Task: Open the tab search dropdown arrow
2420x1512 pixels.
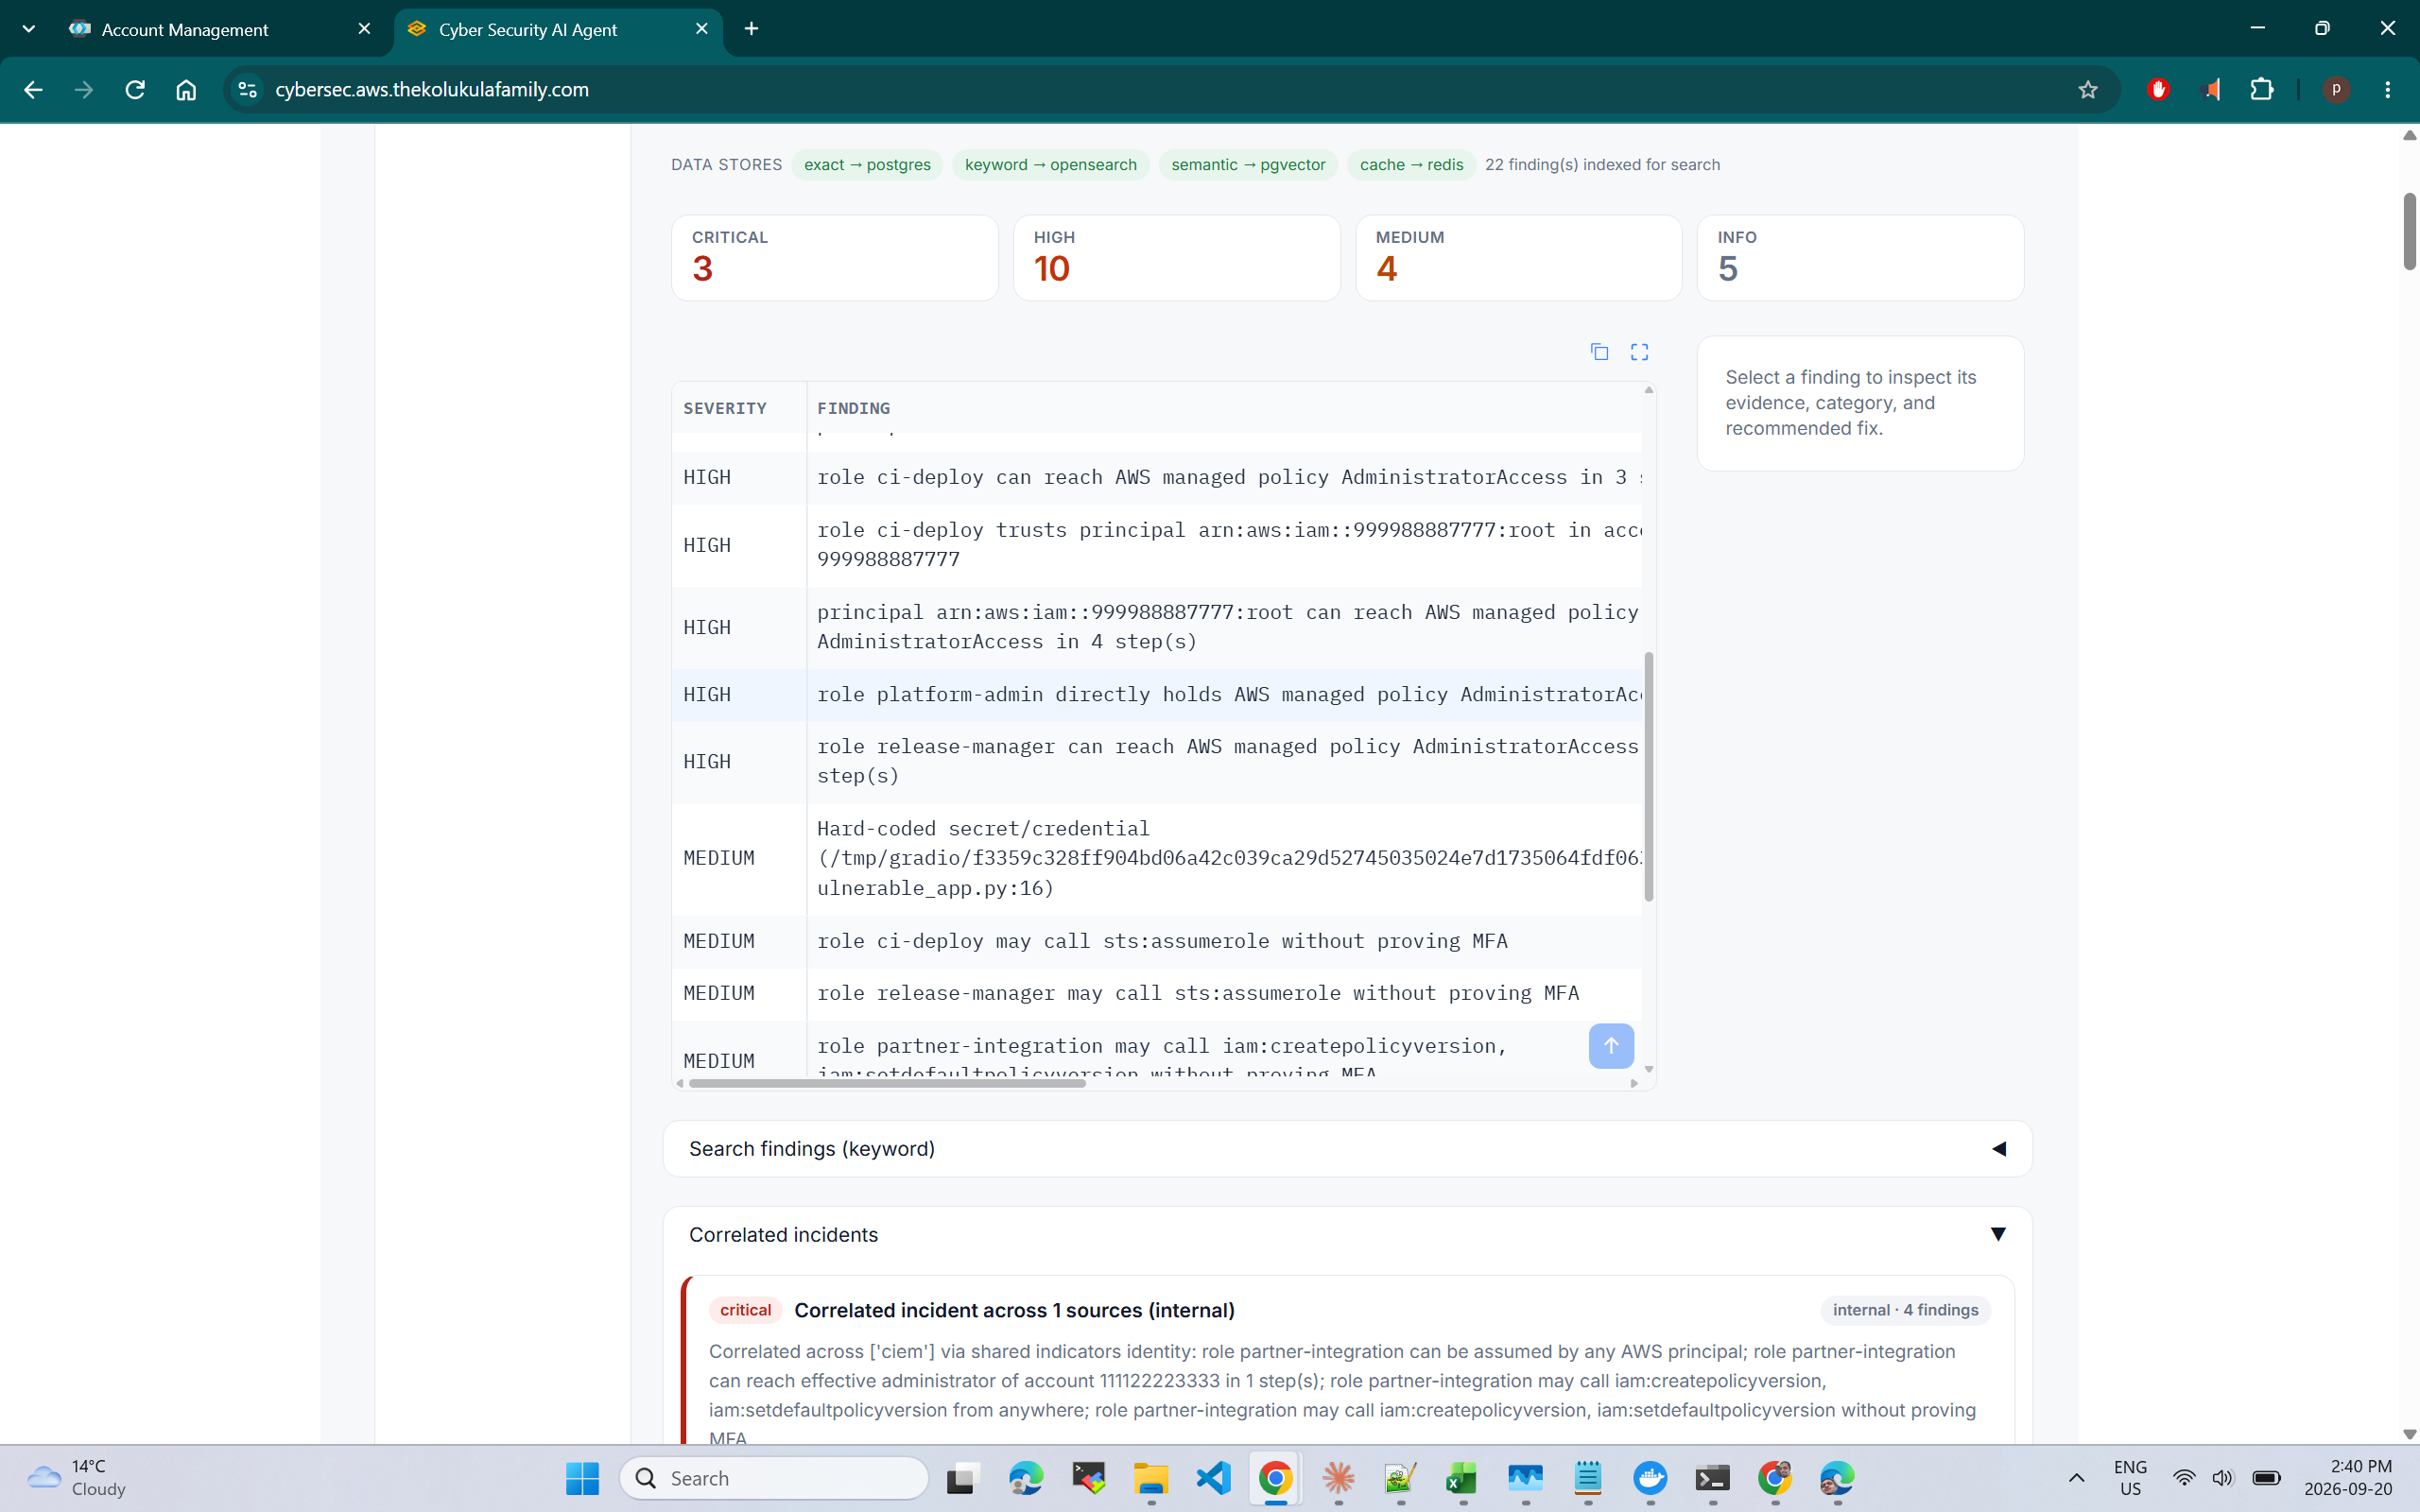Action: 29,29
